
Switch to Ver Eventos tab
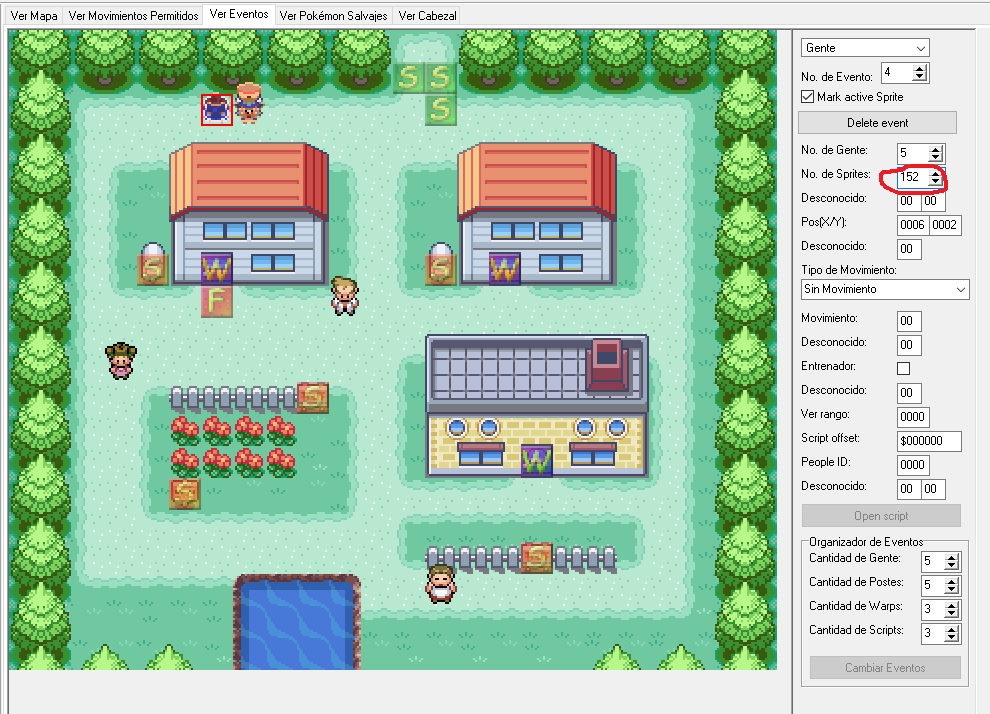(x=239, y=14)
